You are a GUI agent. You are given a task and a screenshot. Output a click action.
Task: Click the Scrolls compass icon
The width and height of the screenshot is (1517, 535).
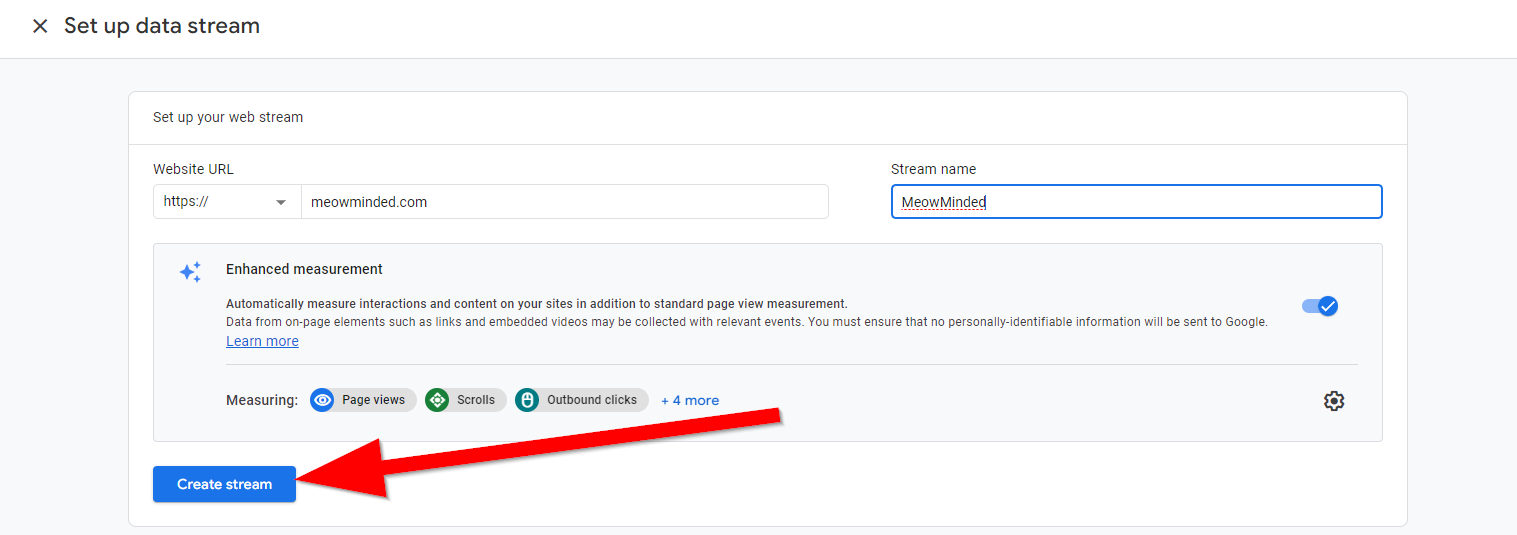(437, 400)
